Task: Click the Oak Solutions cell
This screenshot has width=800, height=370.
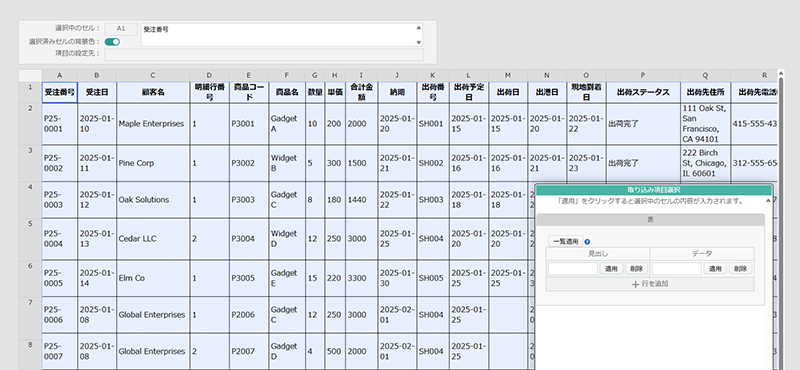Action: pyautogui.click(x=153, y=200)
